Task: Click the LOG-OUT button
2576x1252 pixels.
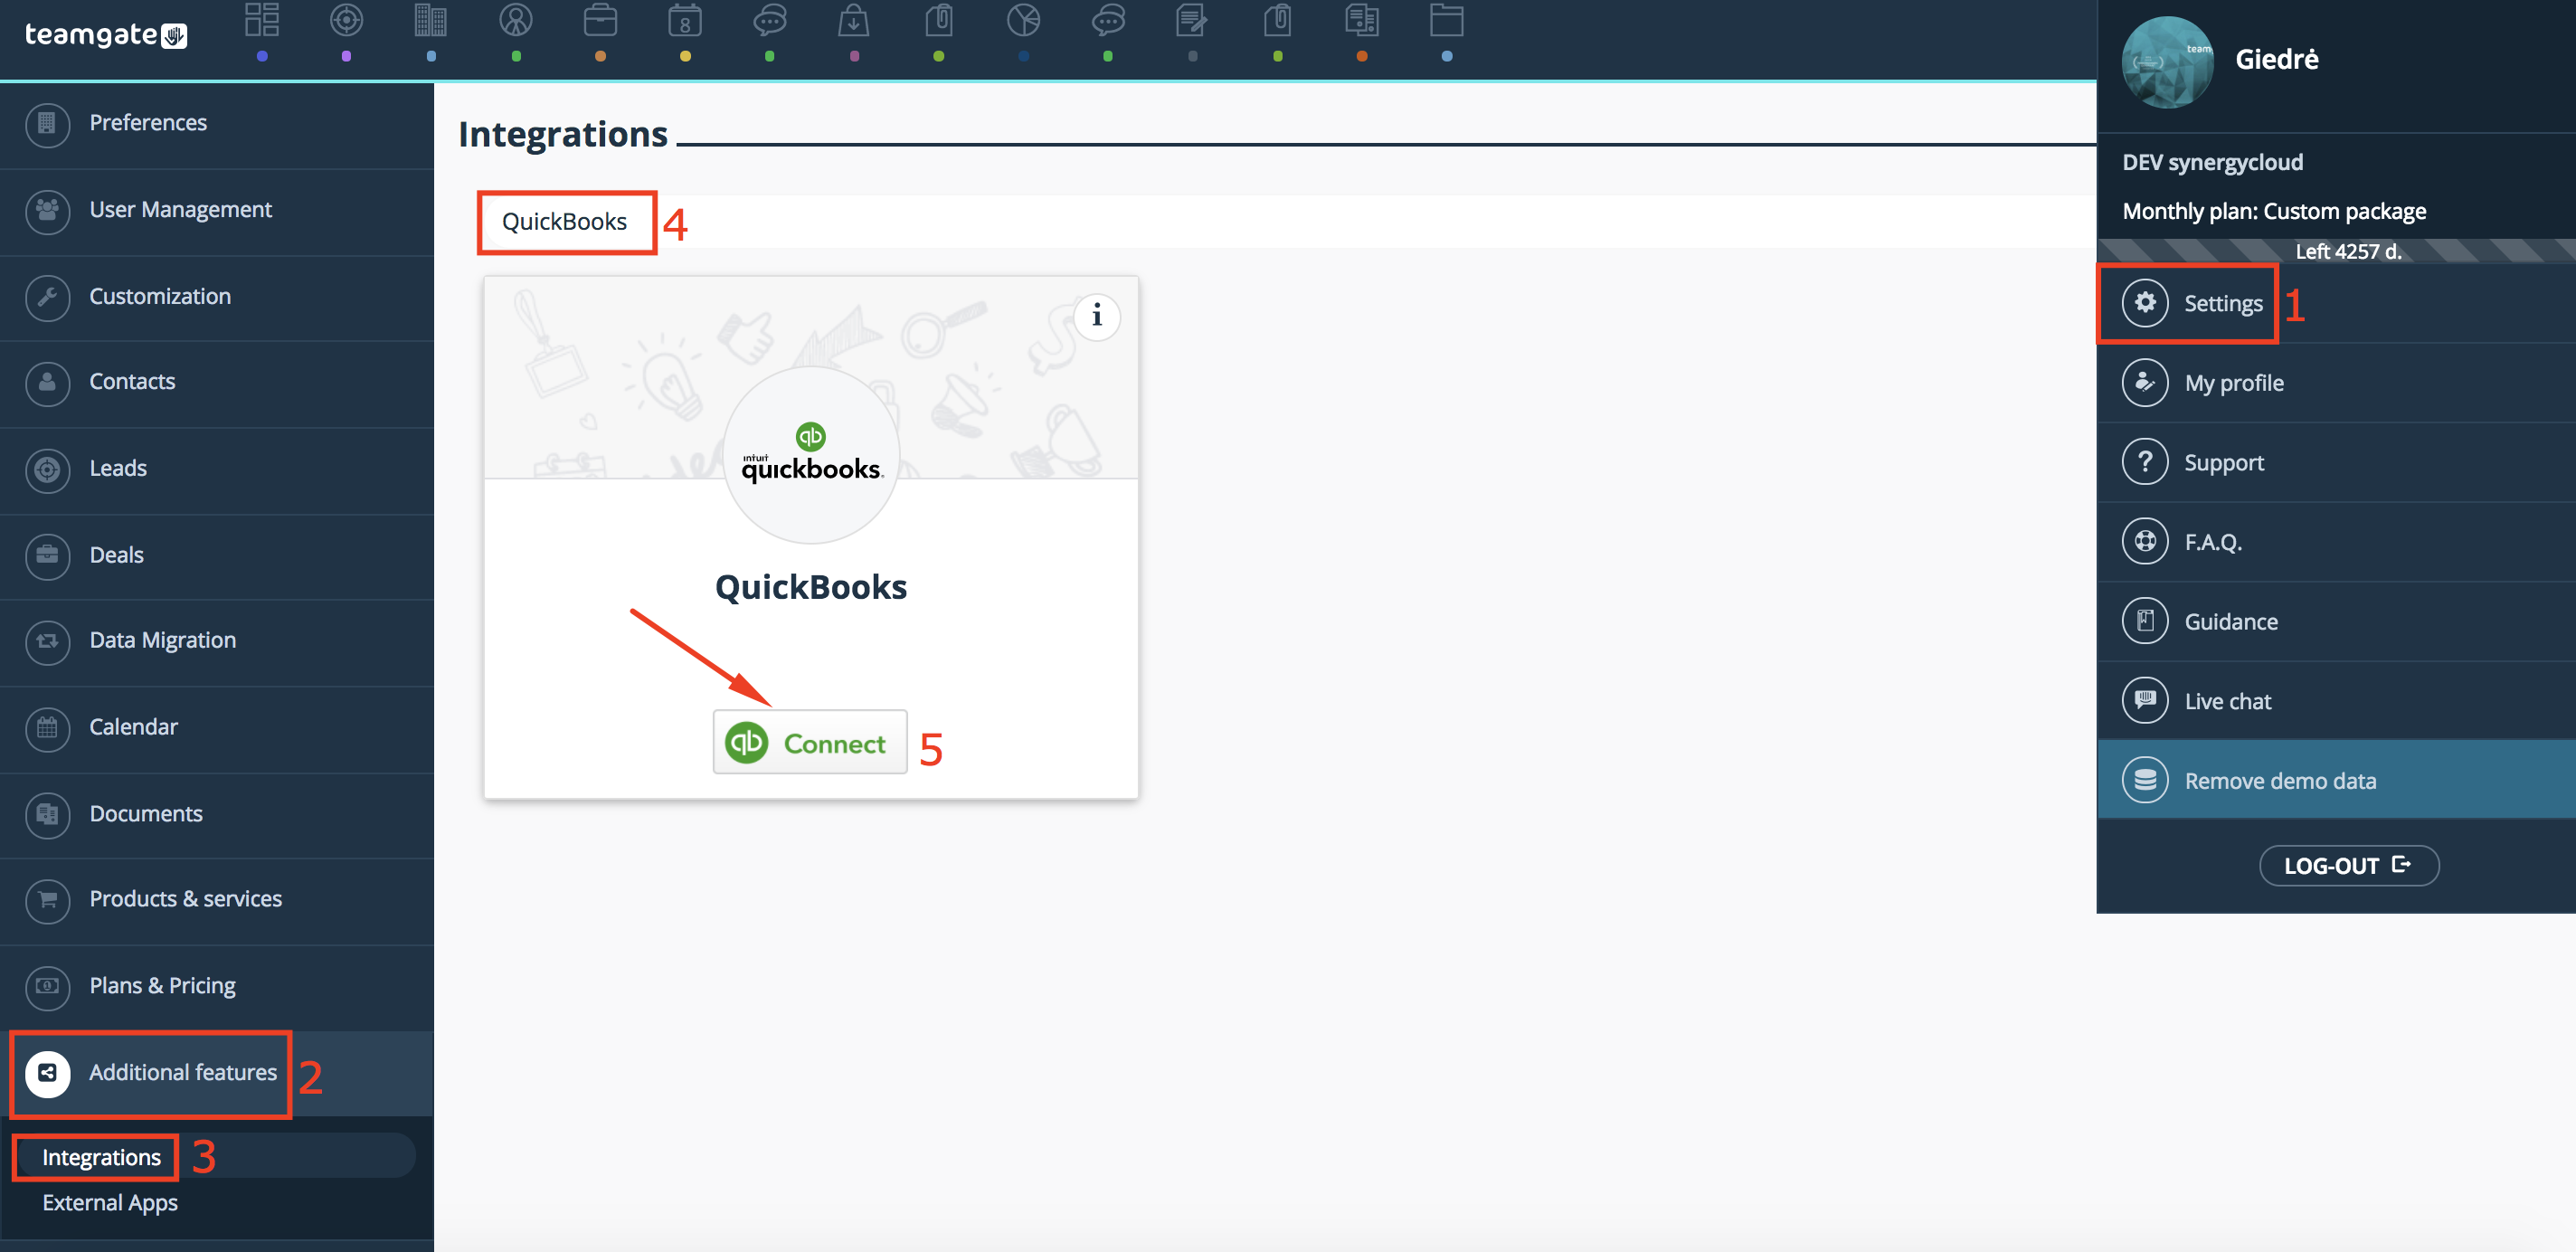Action: click(x=2349, y=866)
